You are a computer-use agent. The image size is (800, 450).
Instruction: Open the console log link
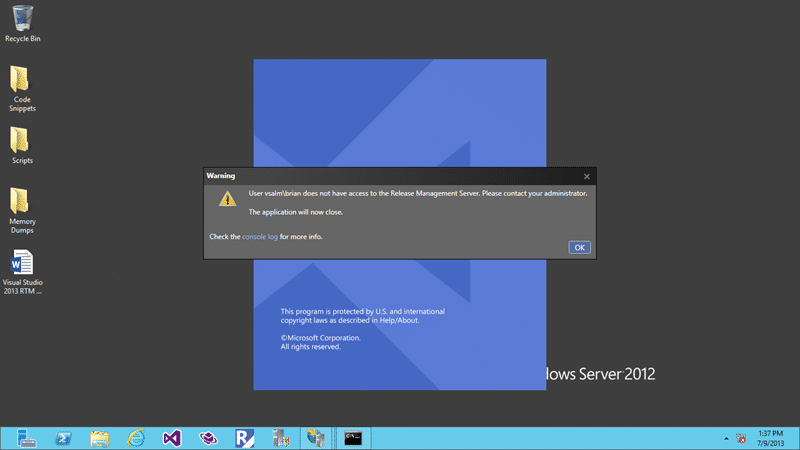[260, 237]
